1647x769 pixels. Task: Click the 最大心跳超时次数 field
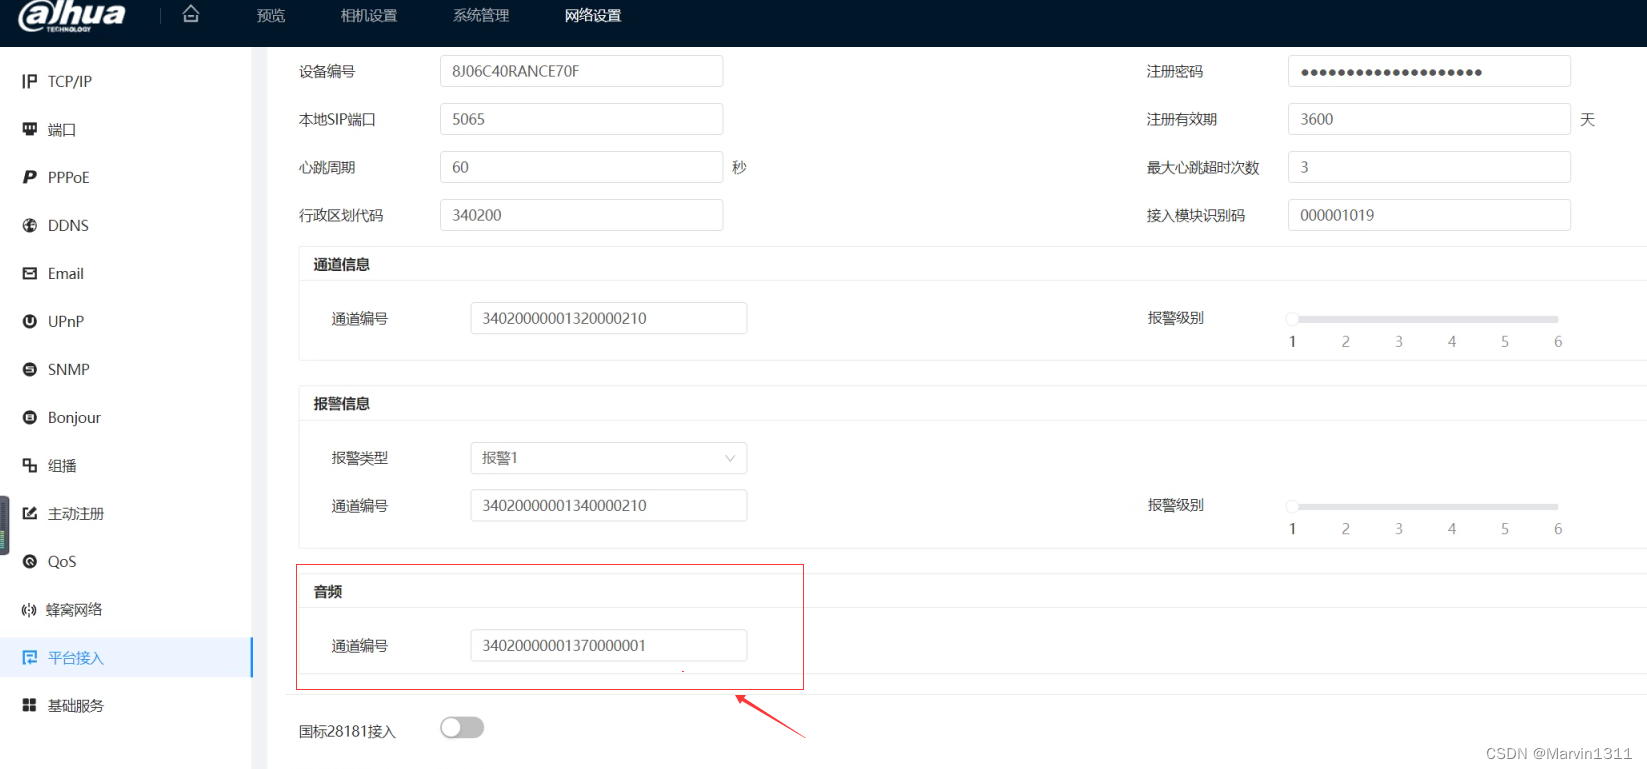coord(1429,167)
